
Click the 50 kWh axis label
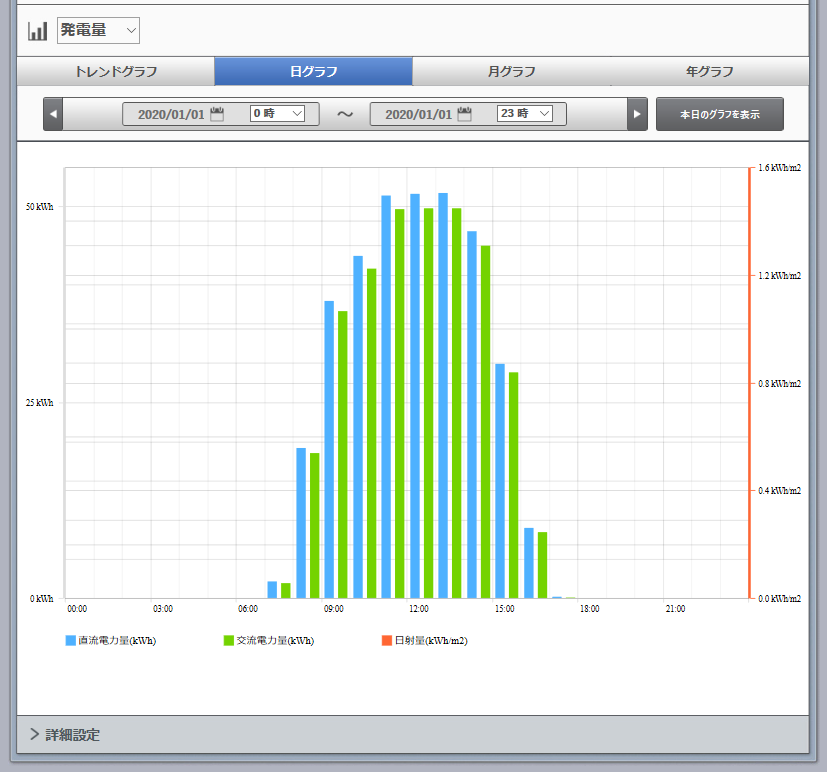[40, 207]
